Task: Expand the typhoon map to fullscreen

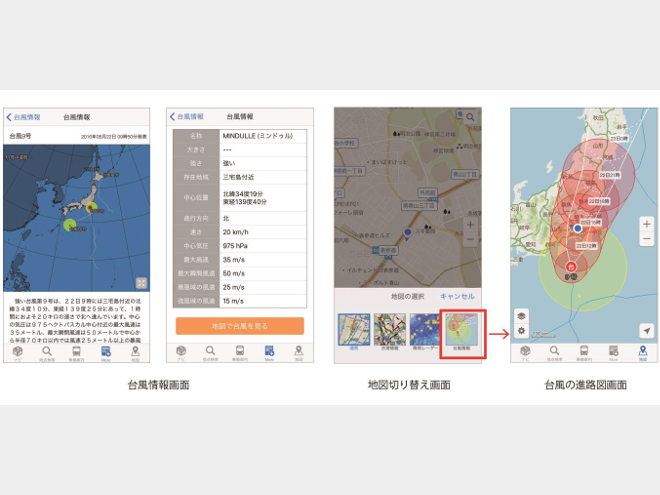Action: point(142,283)
